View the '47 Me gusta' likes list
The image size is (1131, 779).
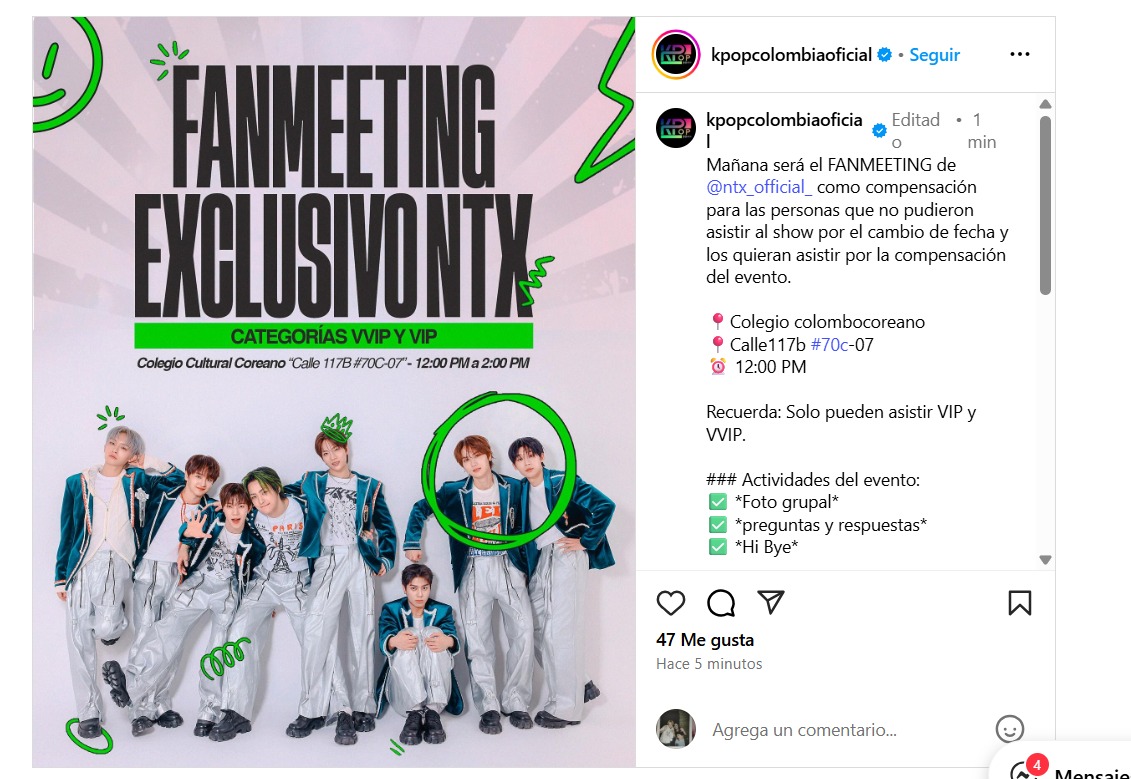tap(705, 640)
